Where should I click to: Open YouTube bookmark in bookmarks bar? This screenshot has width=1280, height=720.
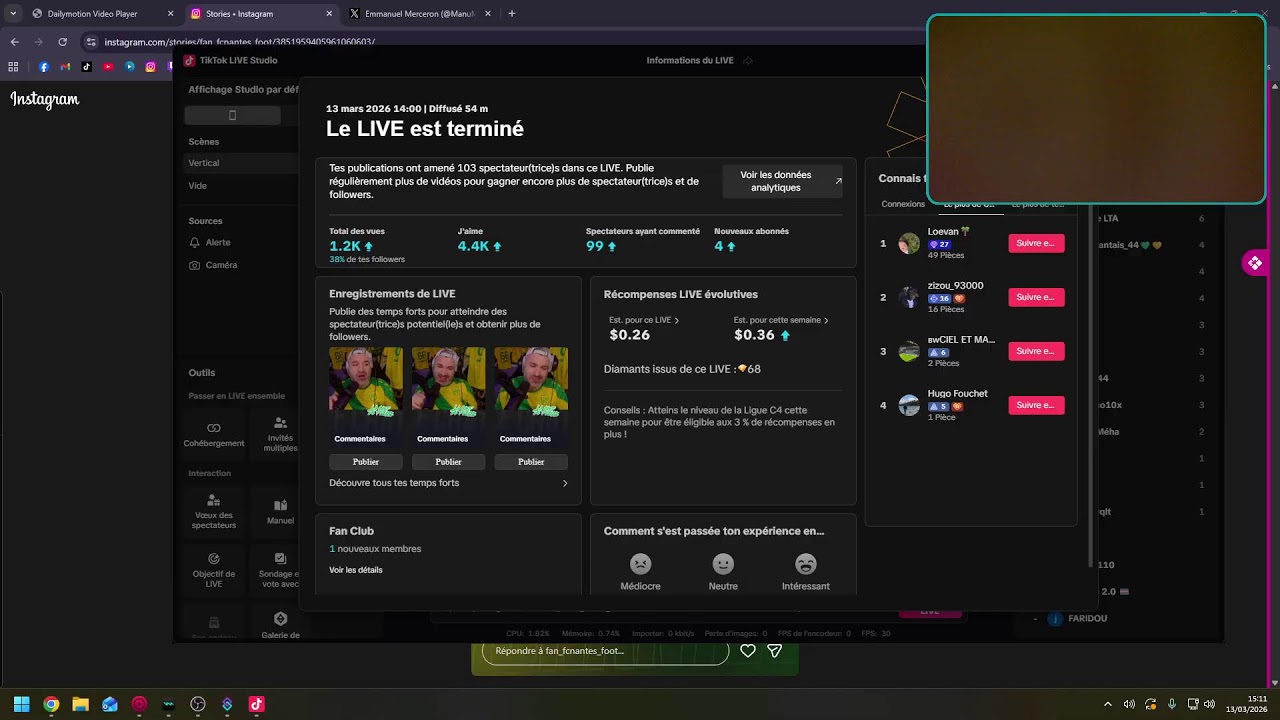108,67
